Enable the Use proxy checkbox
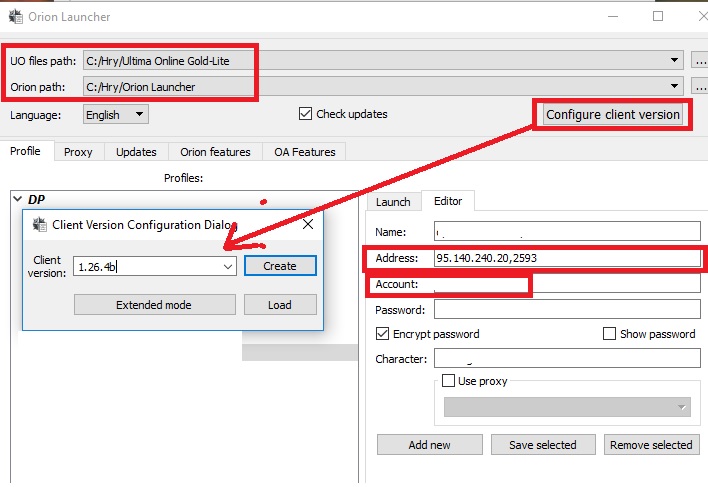This screenshot has width=708, height=487. click(x=448, y=381)
